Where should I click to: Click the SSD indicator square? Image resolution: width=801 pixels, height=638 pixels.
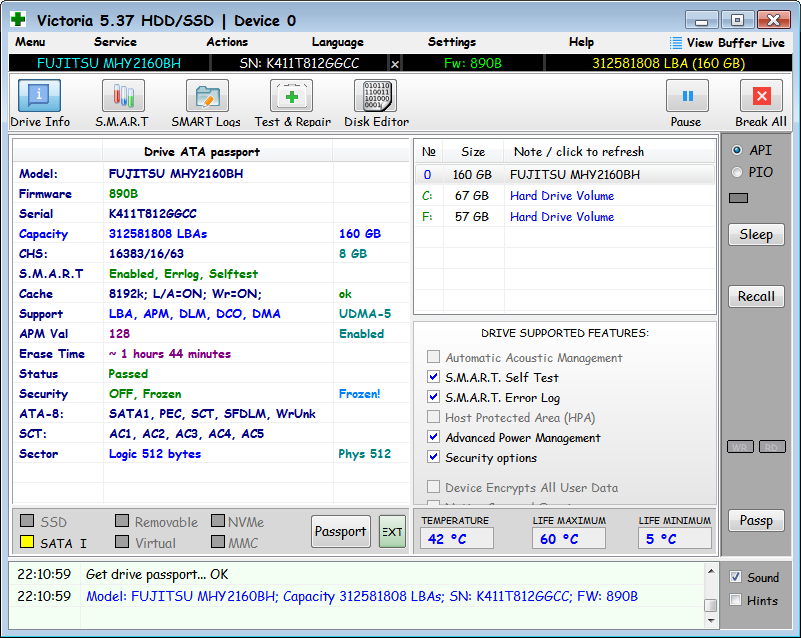coord(27,521)
